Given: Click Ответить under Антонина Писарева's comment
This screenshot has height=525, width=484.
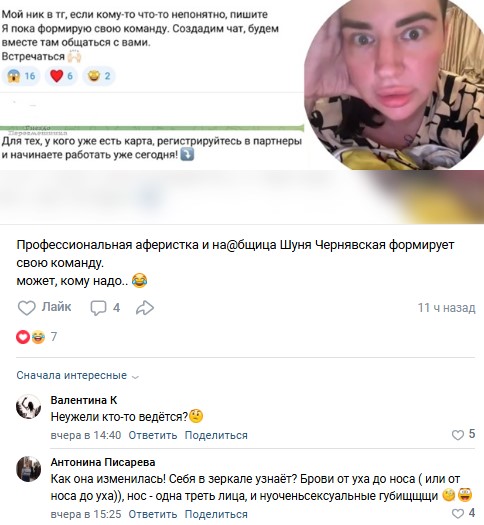Looking at the screenshot, I should click(x=153, y=514).
